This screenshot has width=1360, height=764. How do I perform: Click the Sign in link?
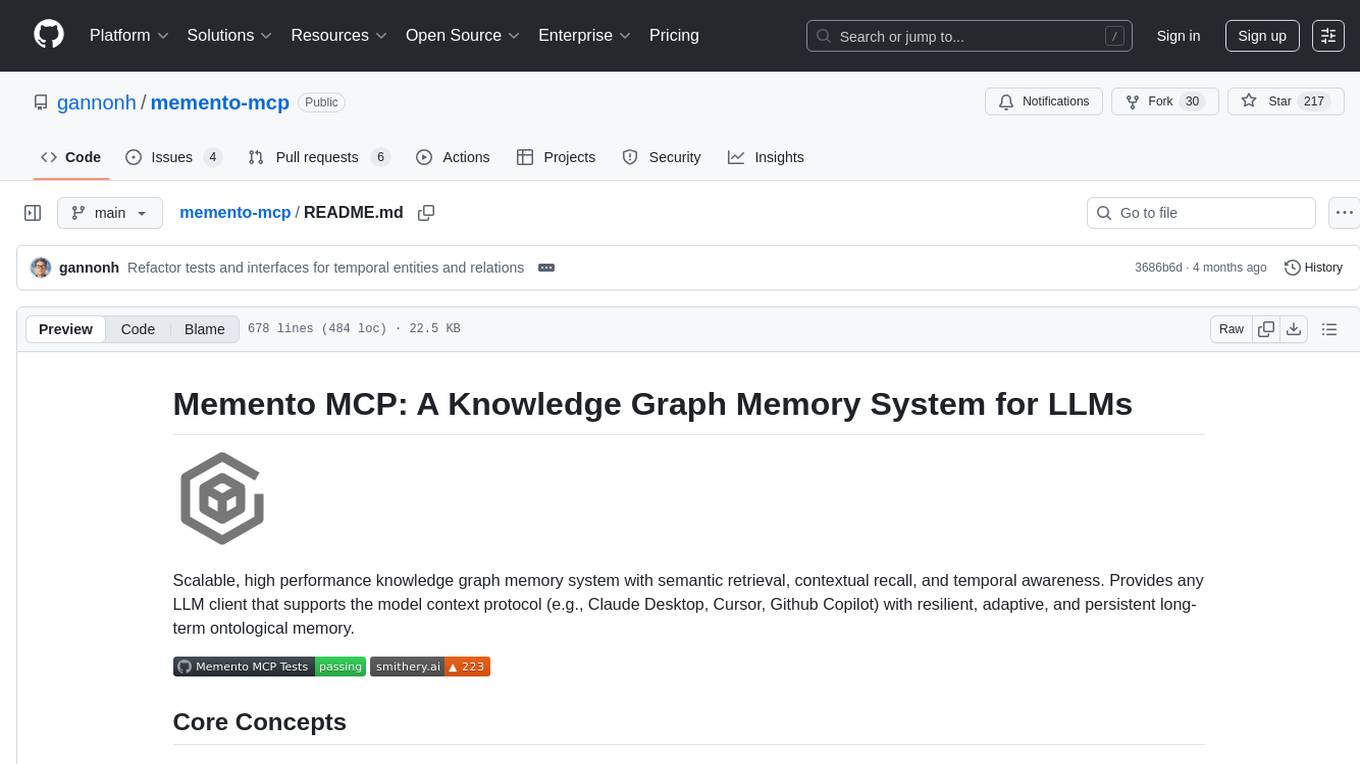pyautogui.click(x=1178, y=36)
